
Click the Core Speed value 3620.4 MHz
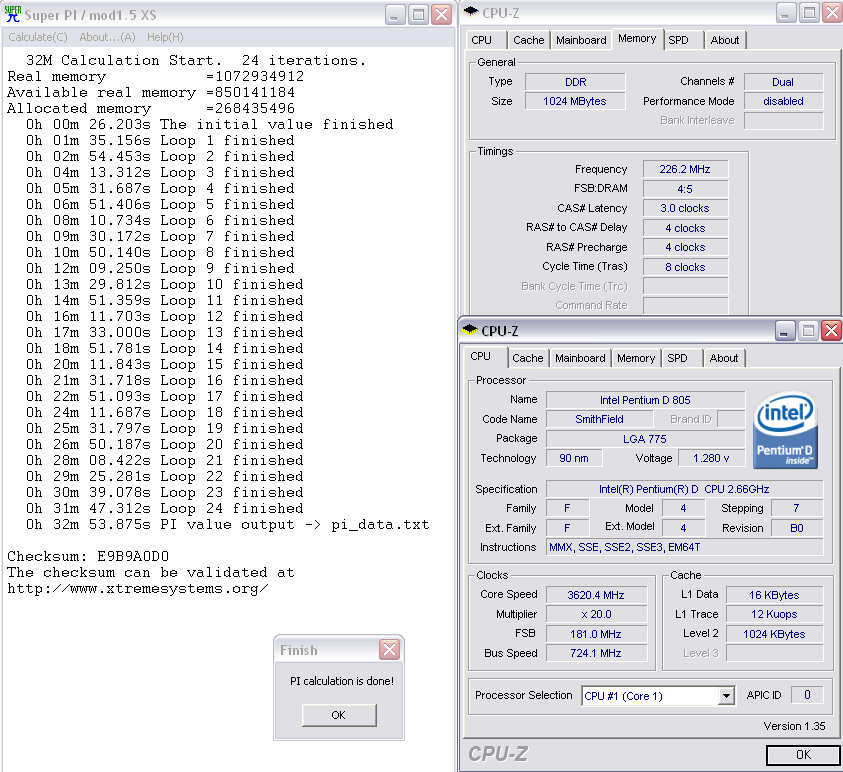(x=596, y=595)
